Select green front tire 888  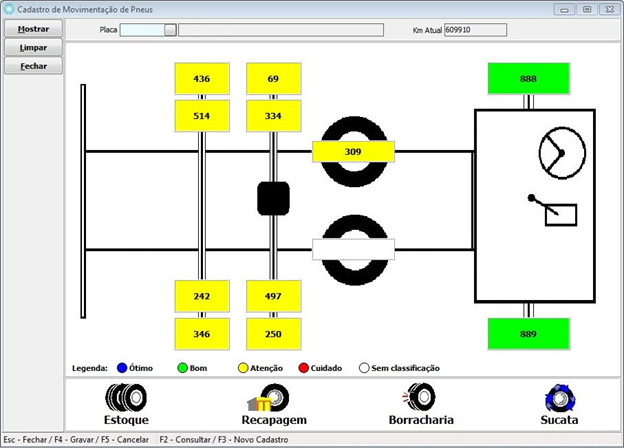528,78
